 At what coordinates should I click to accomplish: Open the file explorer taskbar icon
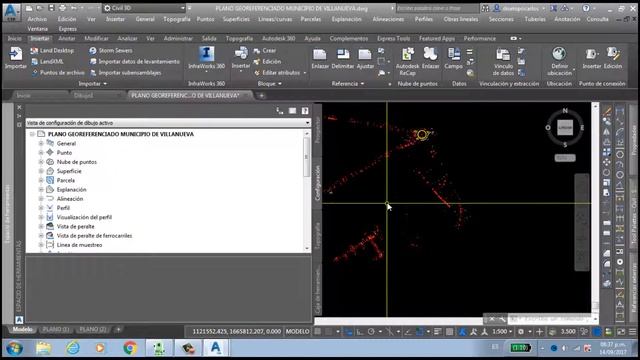click(x=43, y=348)
